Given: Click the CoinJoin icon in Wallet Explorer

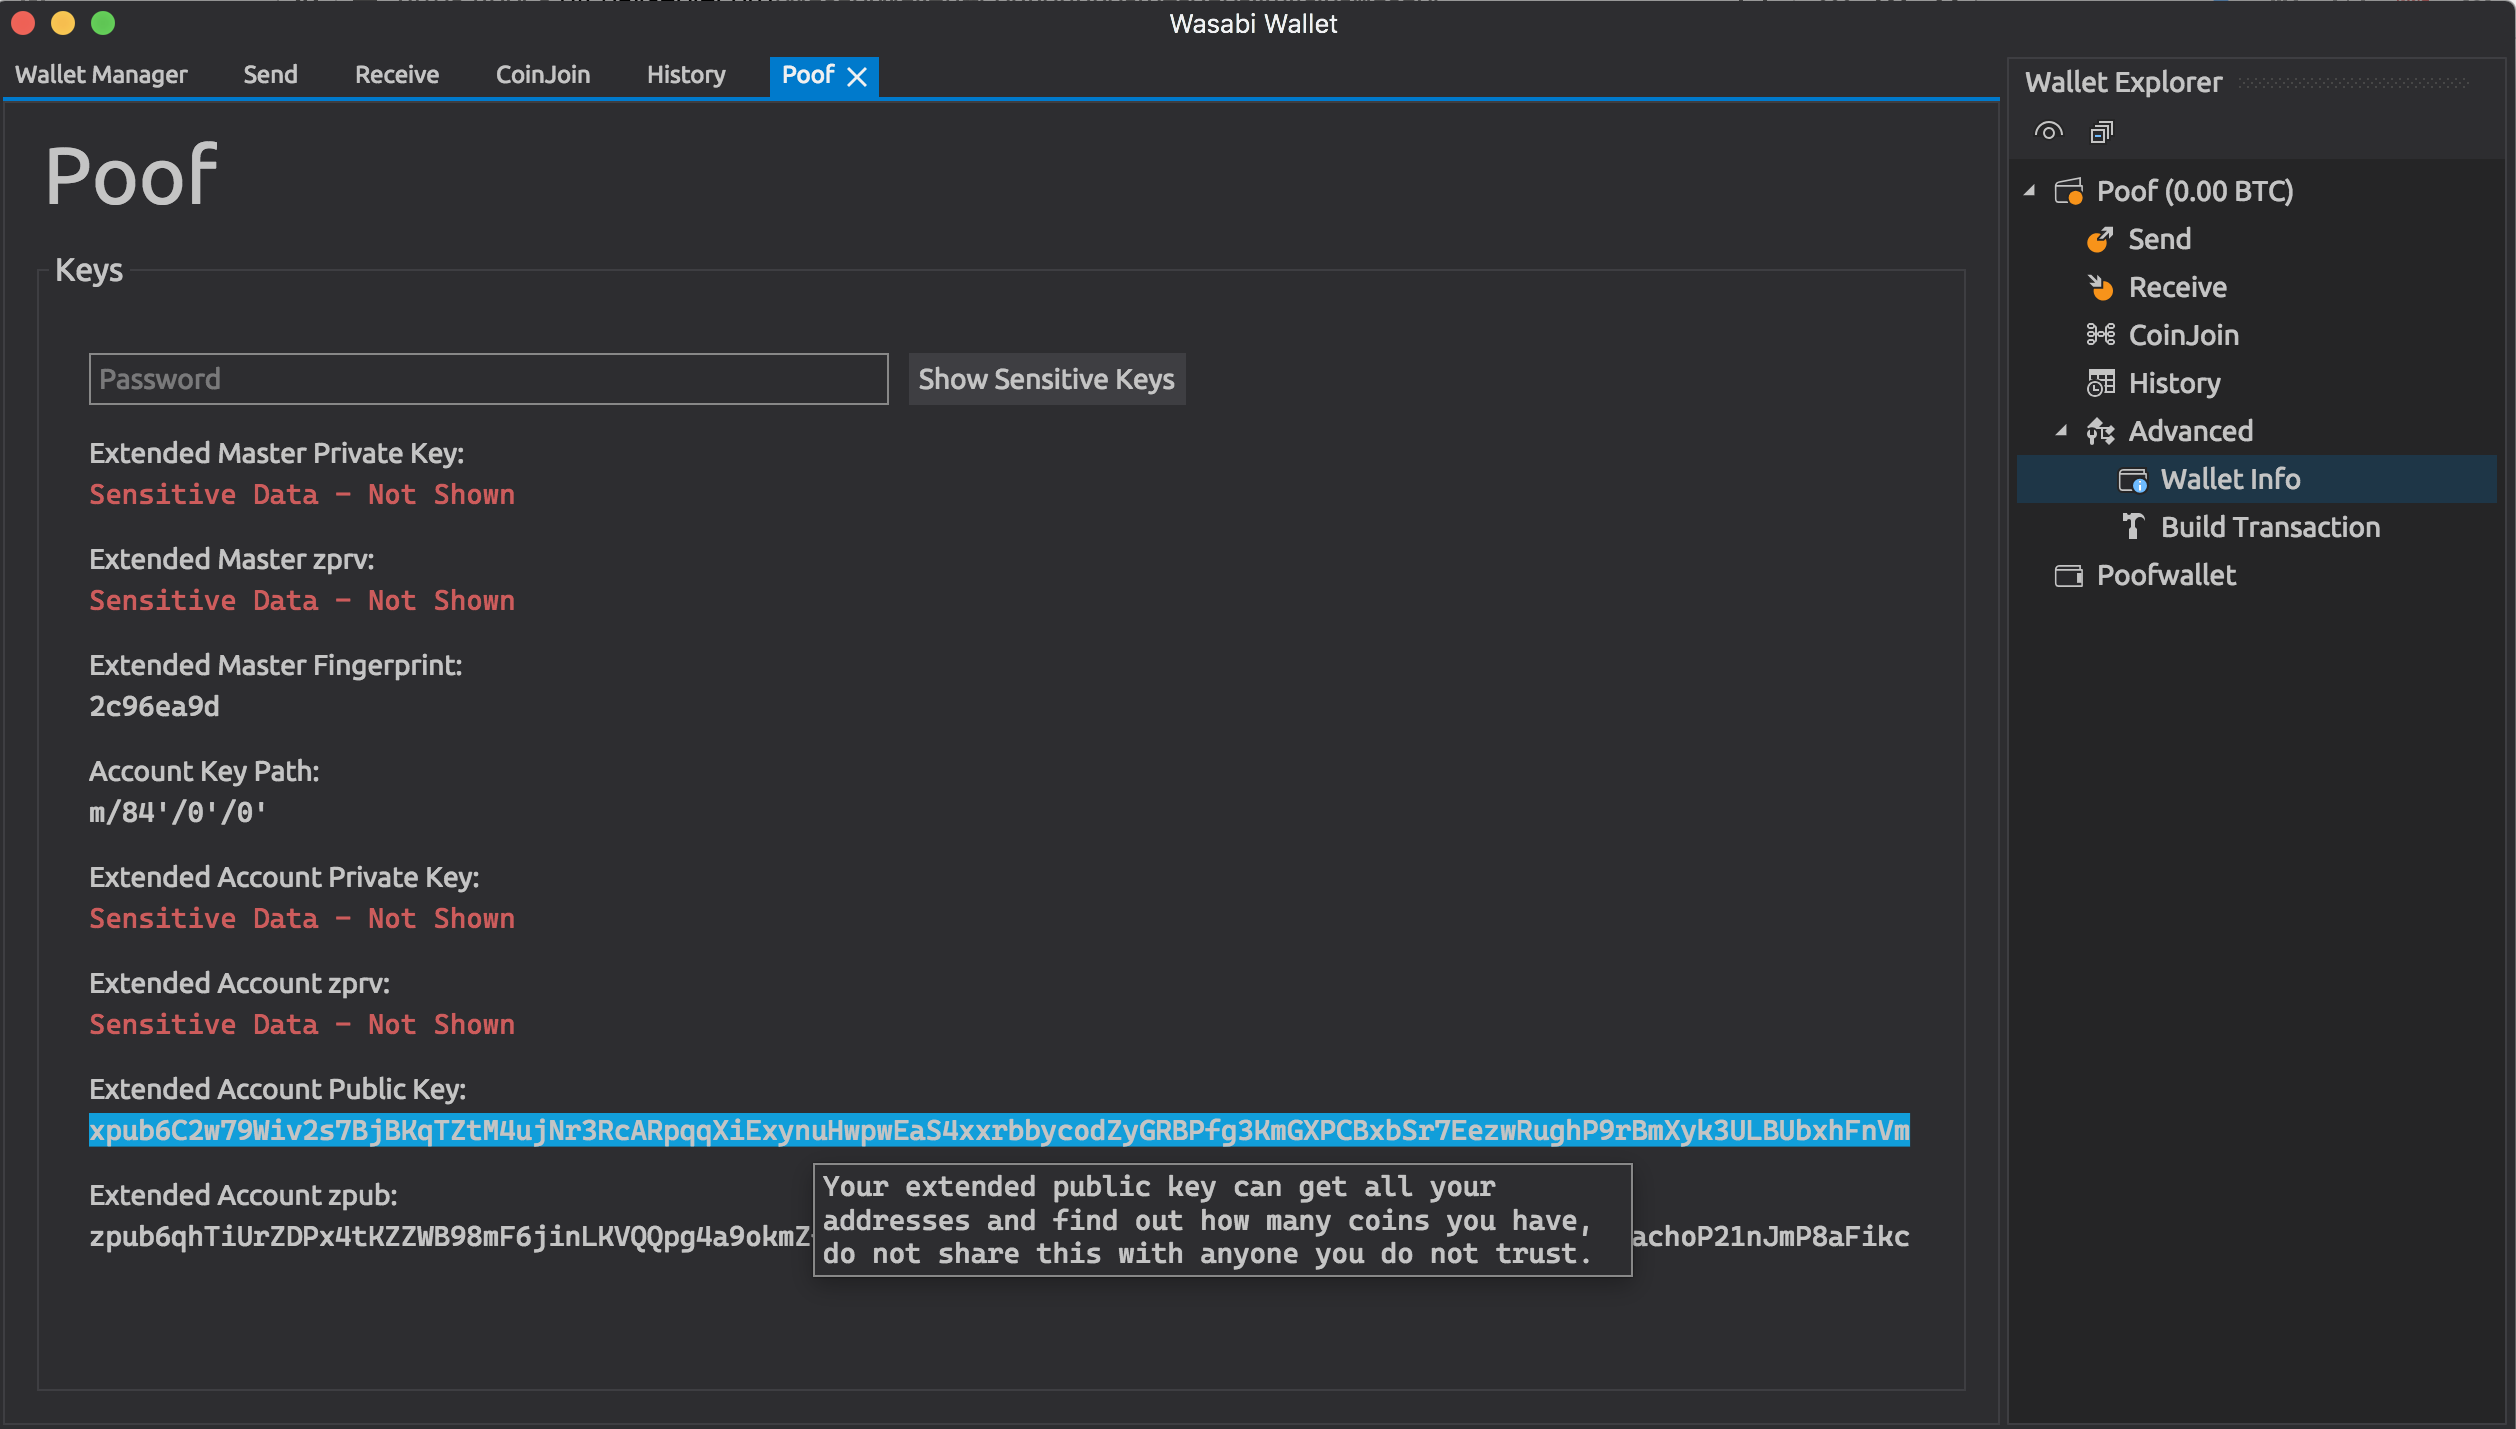Looking at the screenshot, I should click(x=2100, y=334).
